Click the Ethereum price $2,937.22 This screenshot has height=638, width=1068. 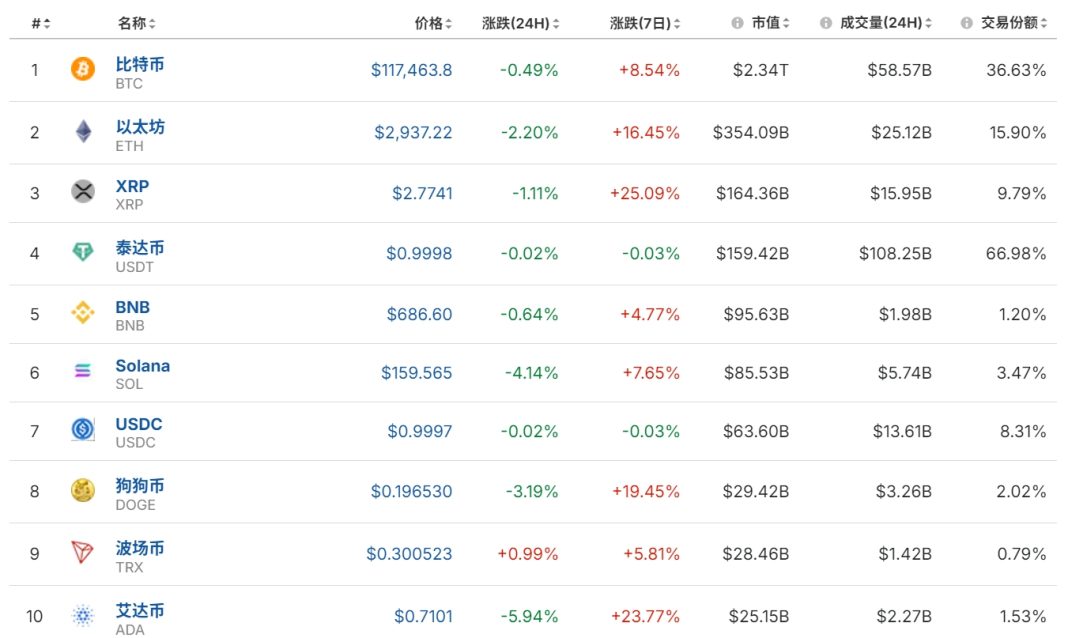(x=413, y=132)
